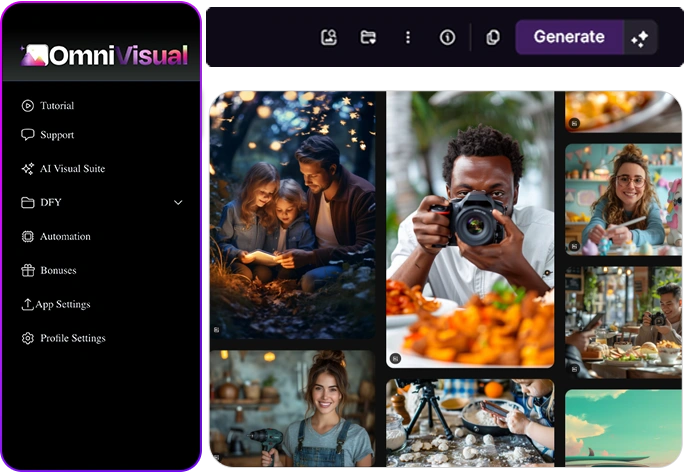This screenshot has height=472, width=684.
Task: Open the family reading in forest image
Action: tap(293, 215)
